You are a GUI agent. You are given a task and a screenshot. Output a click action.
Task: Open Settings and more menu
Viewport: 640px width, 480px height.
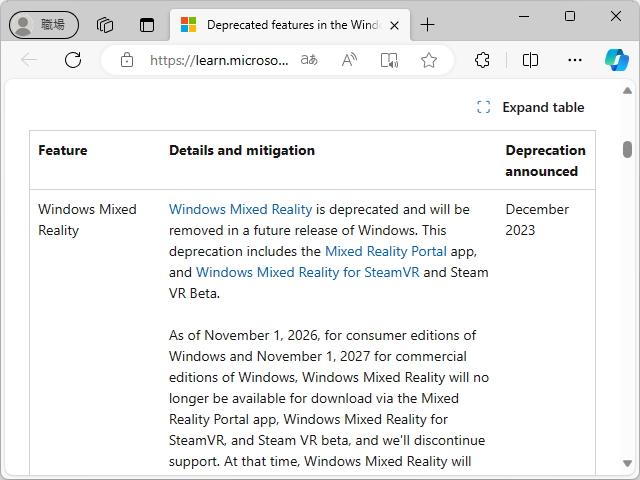575,60
